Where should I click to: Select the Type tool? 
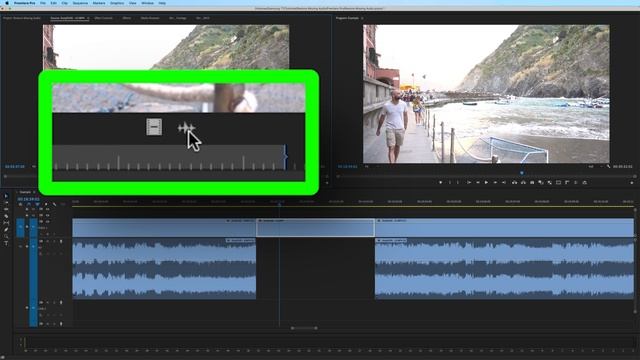(x=6, y=243)
